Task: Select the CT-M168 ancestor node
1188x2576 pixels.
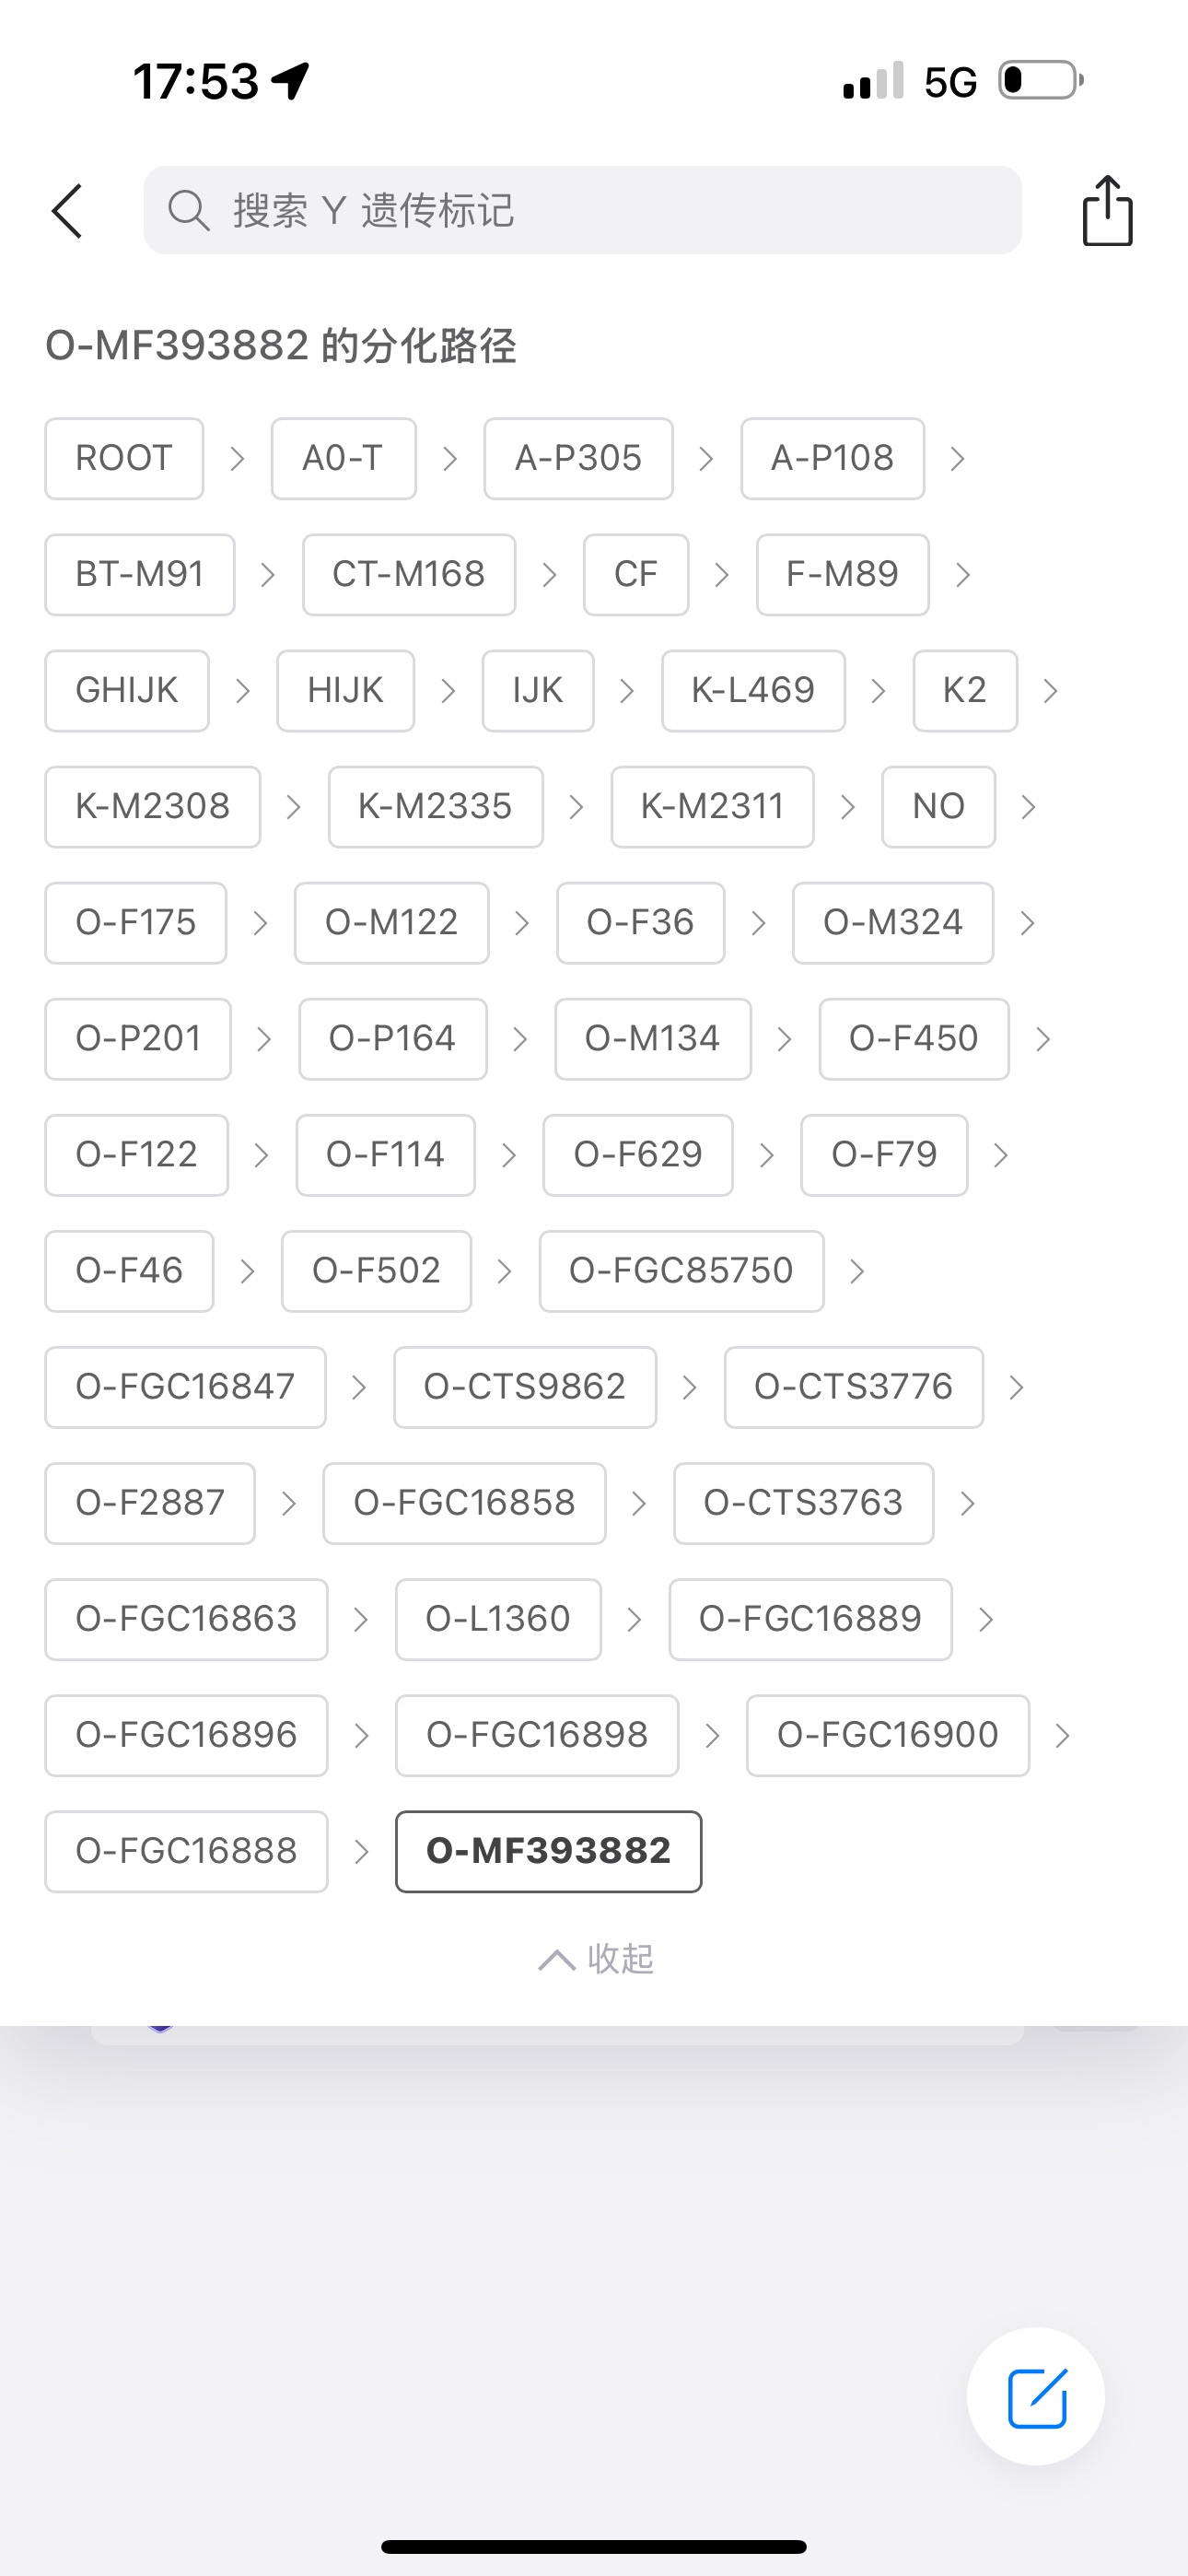Action: [409, 575]
